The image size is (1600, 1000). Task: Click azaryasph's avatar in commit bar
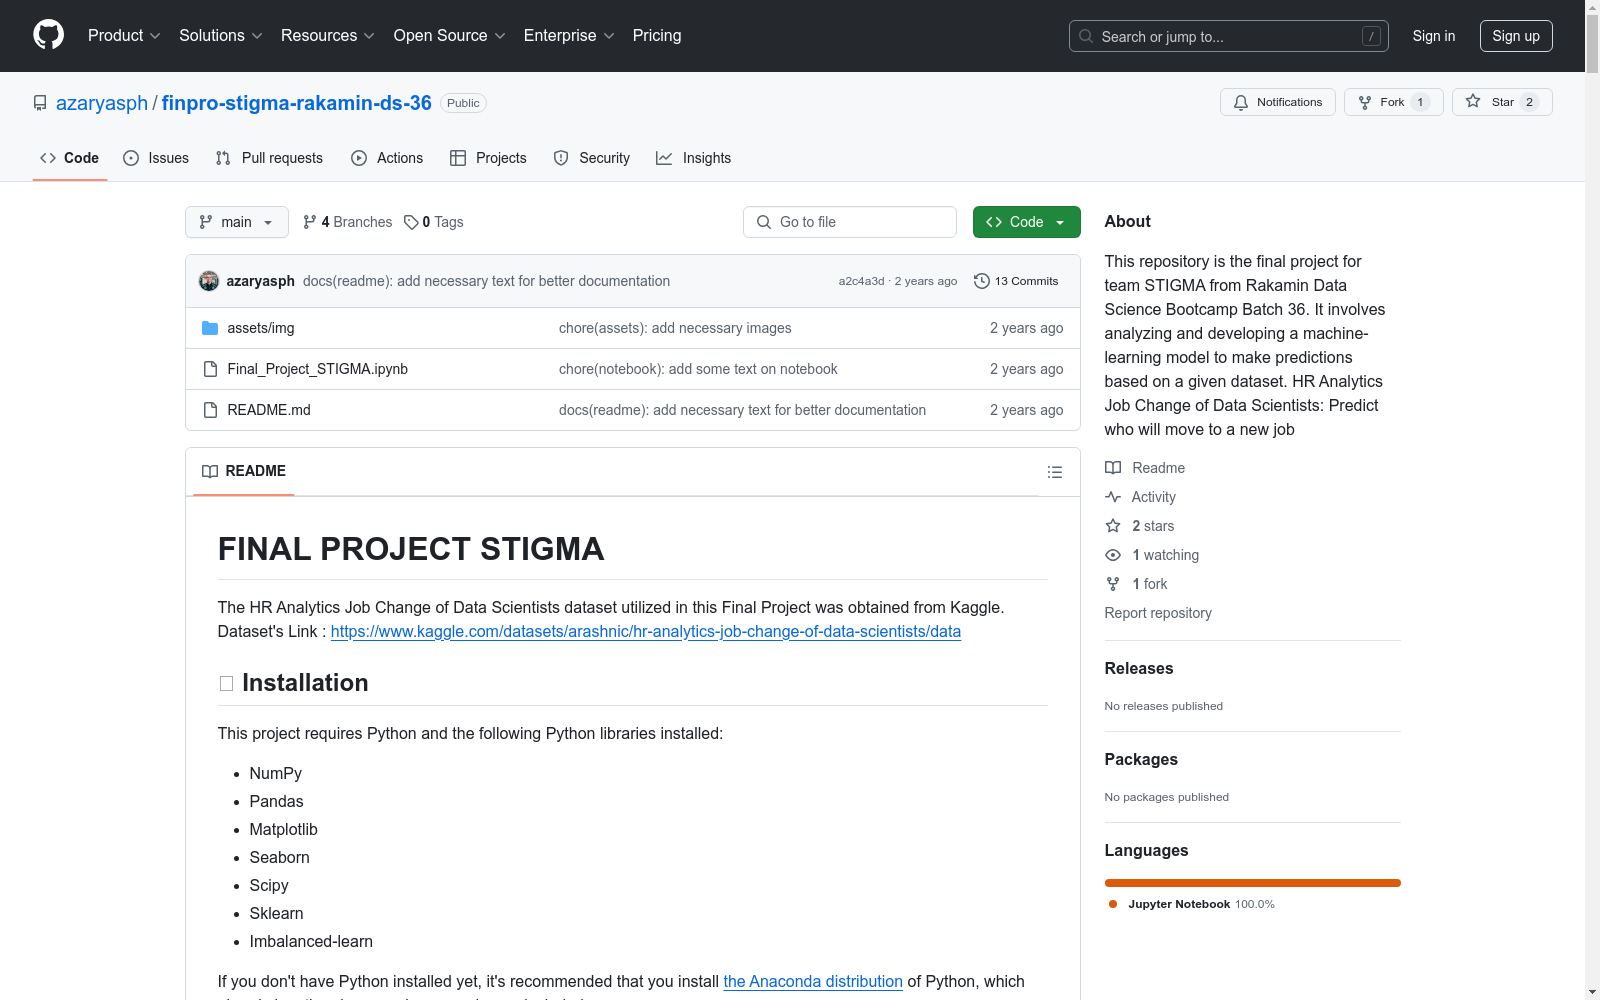click(x=209, y=281)
